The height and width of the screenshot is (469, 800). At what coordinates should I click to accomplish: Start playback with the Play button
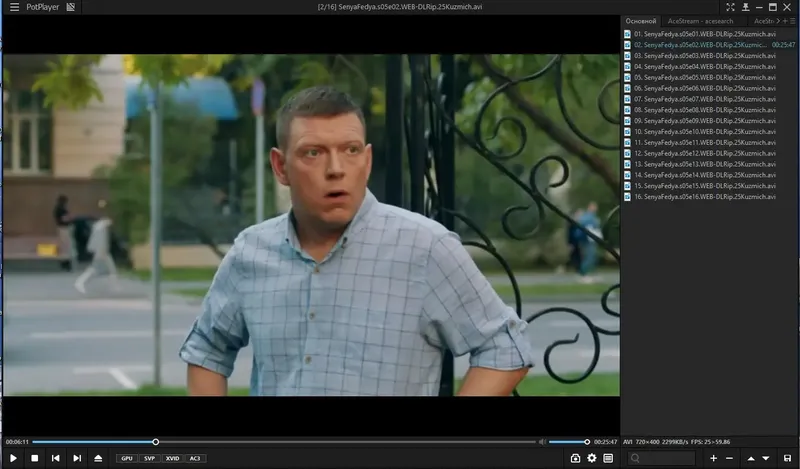point(13,458)
